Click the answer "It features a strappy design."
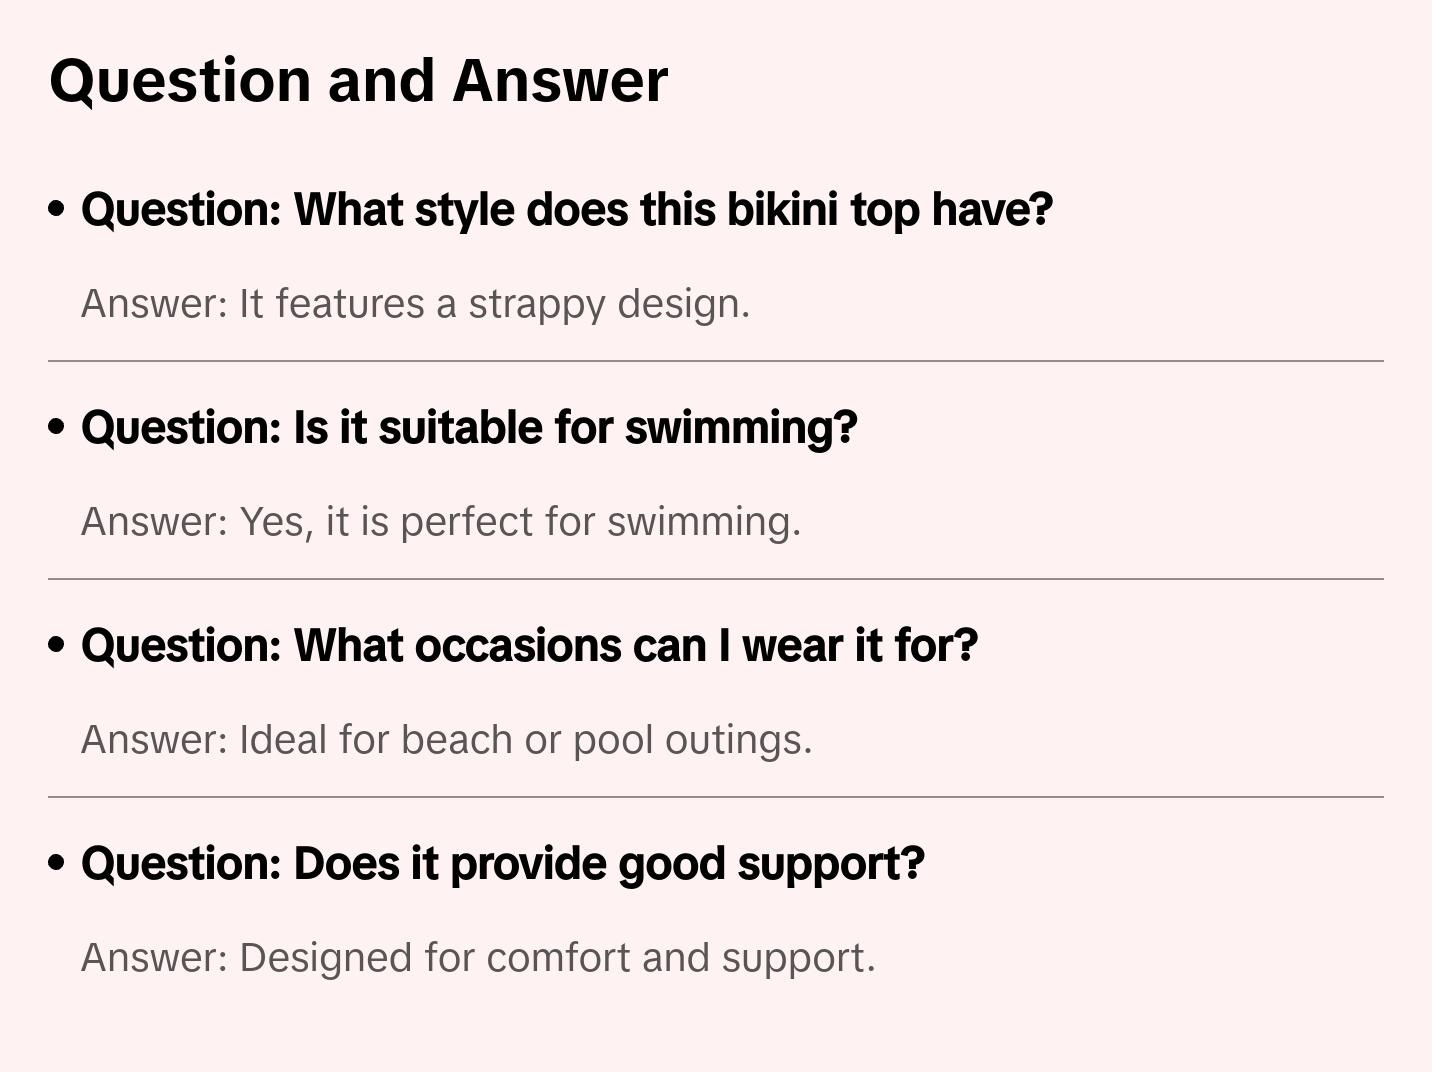This screenshot has height=1072, width=1432. (x=415, y=304)
